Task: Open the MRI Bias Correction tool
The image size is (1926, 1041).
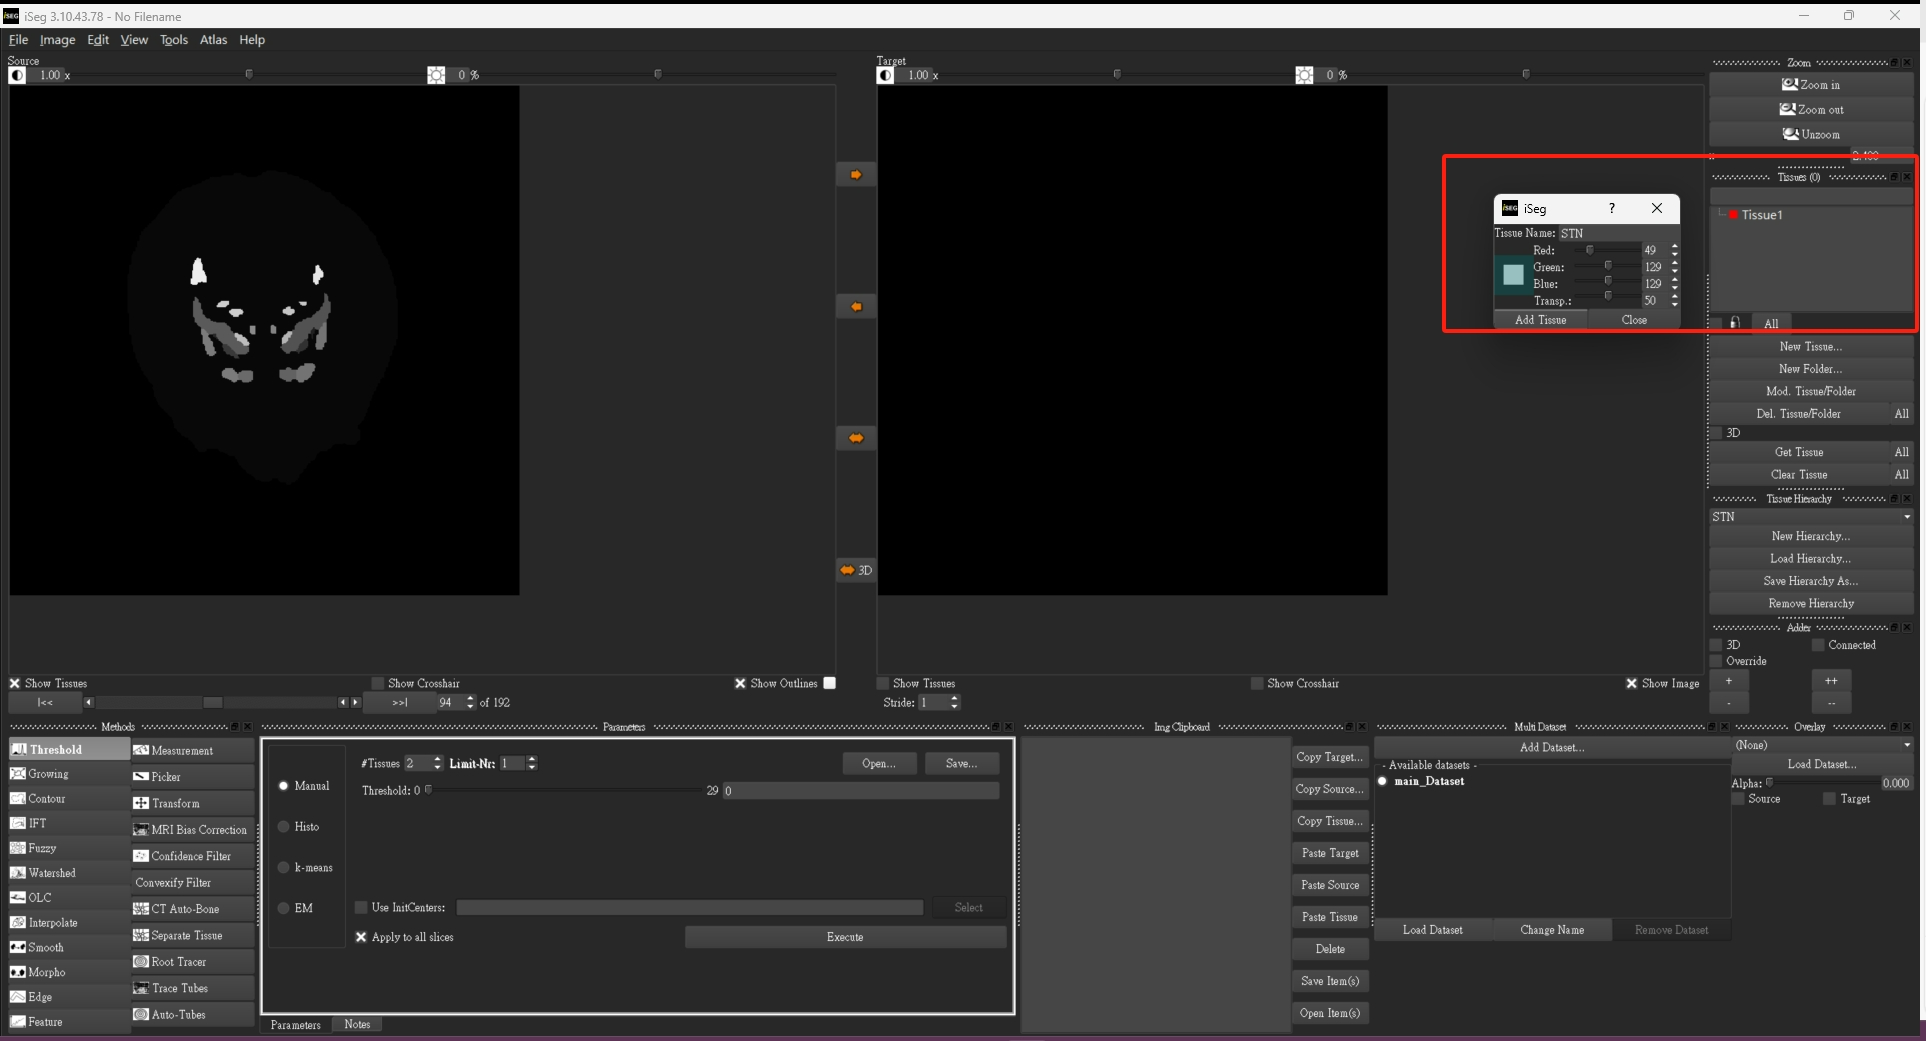Action: coord(198,830)
